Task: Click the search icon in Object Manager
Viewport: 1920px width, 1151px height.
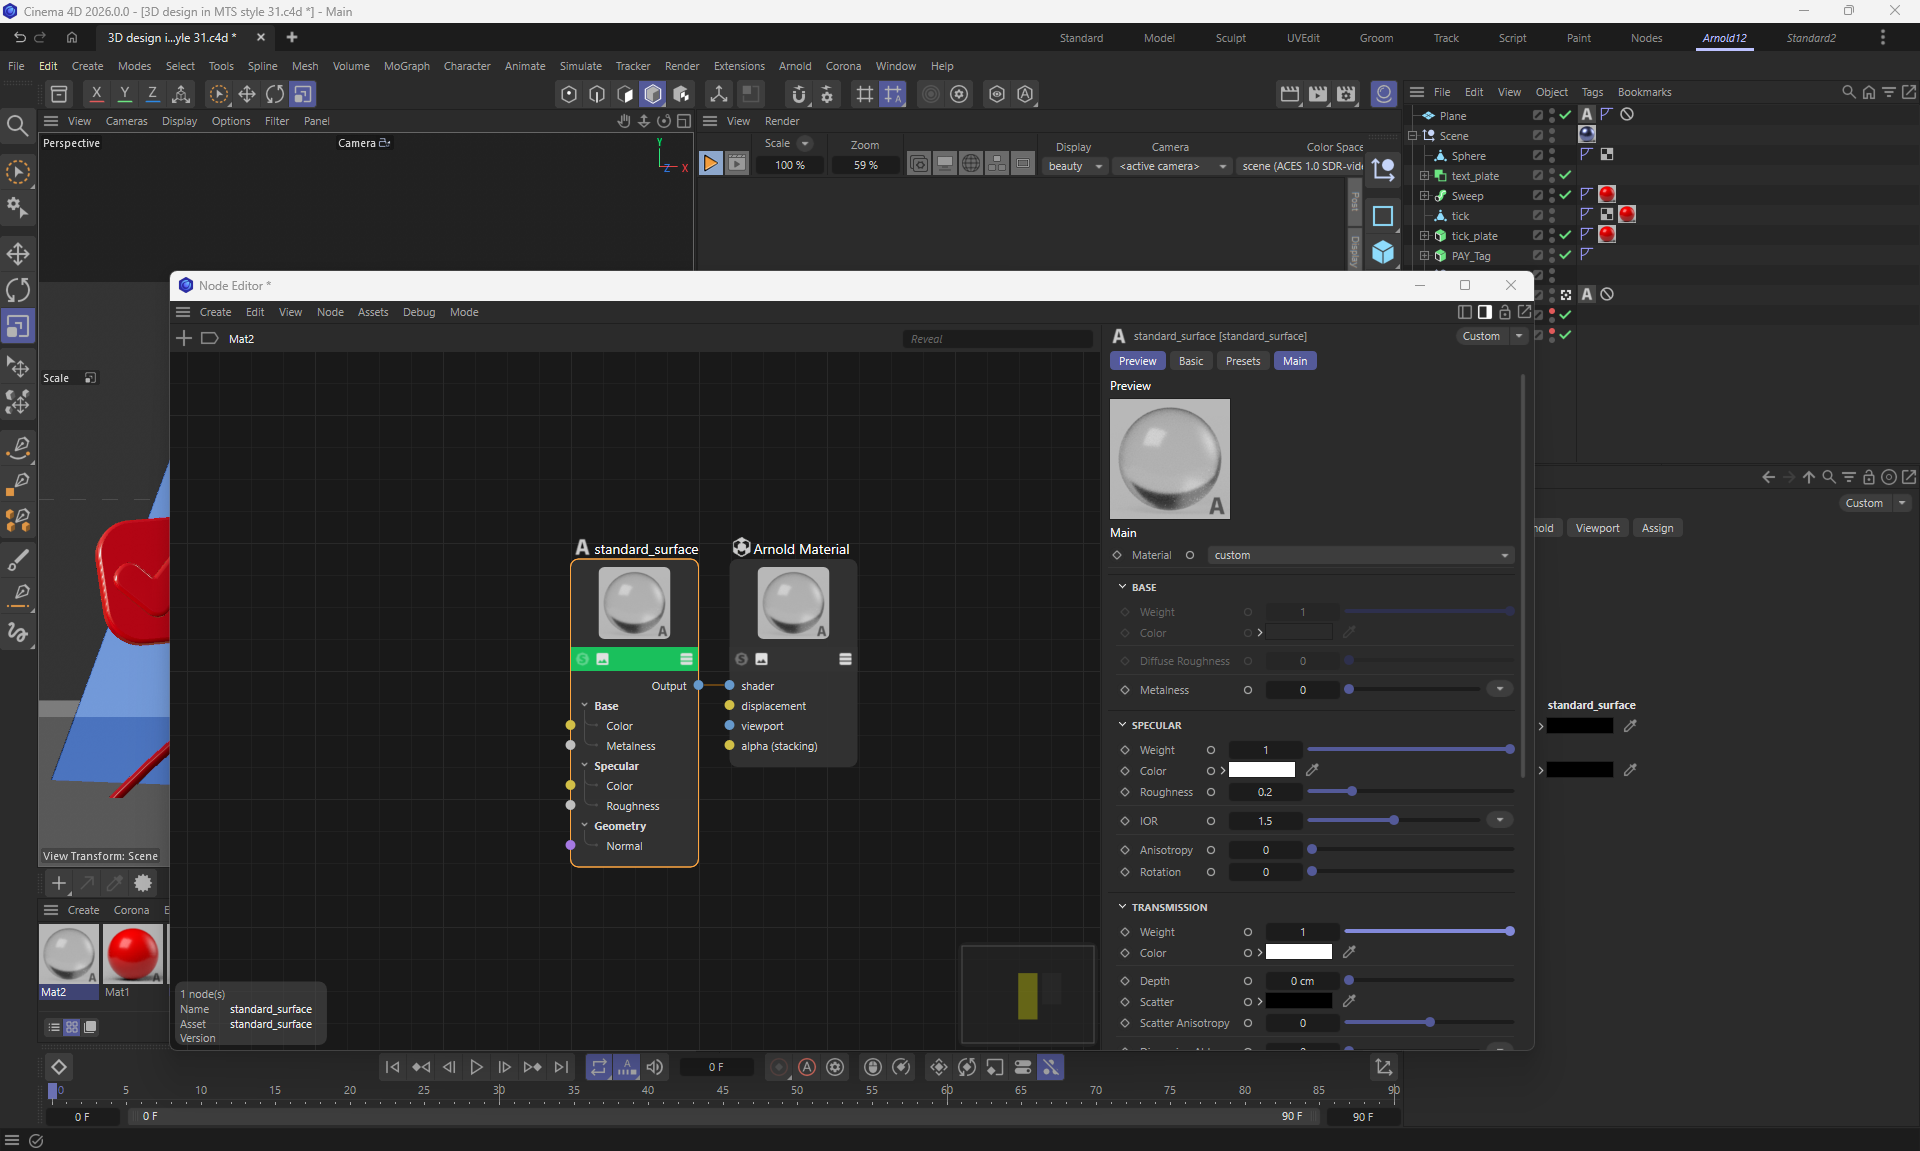Action: point(1848,92)
